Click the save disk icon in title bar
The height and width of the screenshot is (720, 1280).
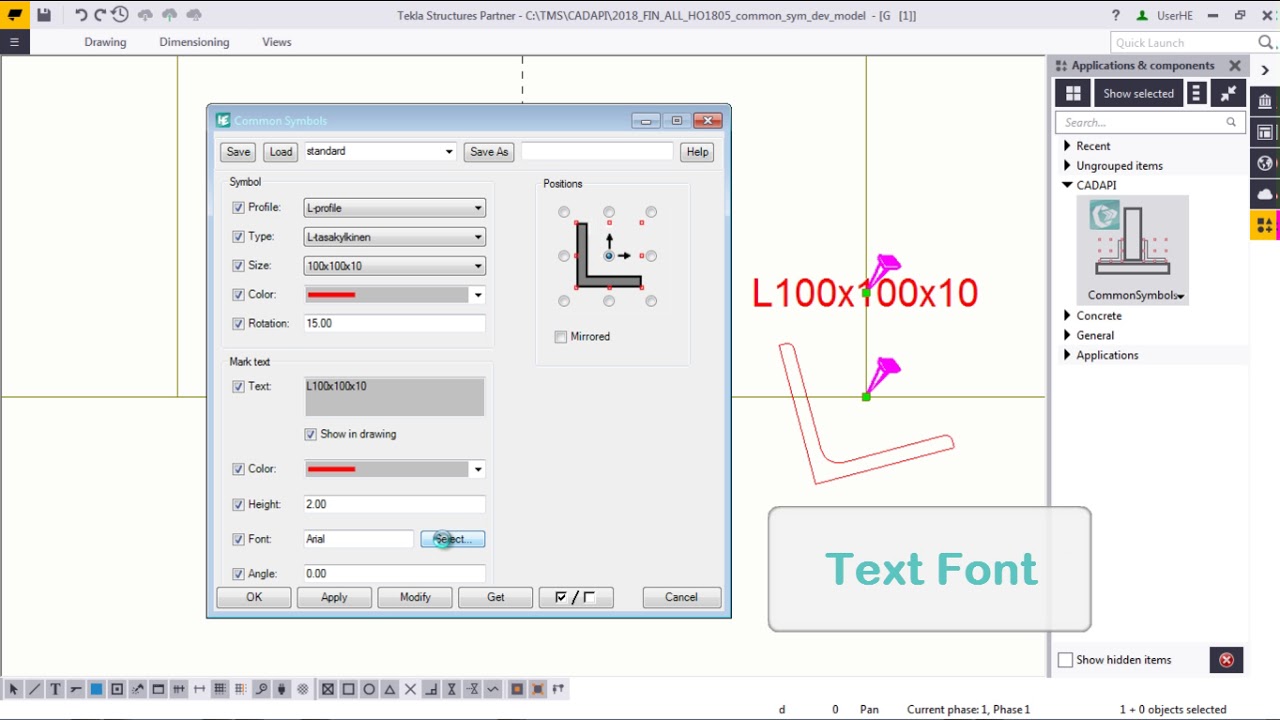pos(44,15)
